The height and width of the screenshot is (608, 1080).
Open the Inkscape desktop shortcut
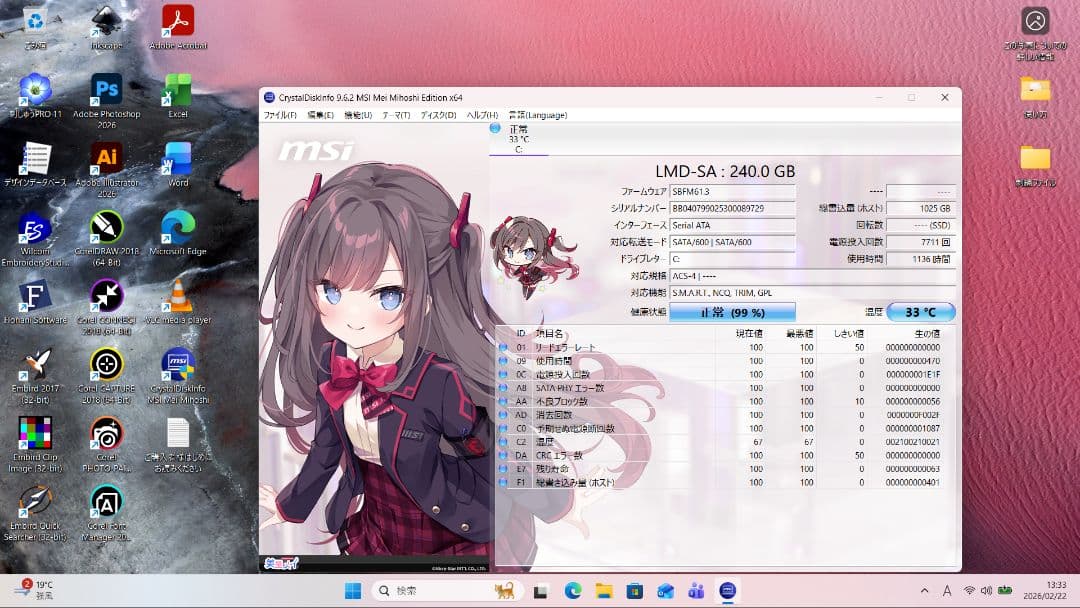(x=106, y=21)
